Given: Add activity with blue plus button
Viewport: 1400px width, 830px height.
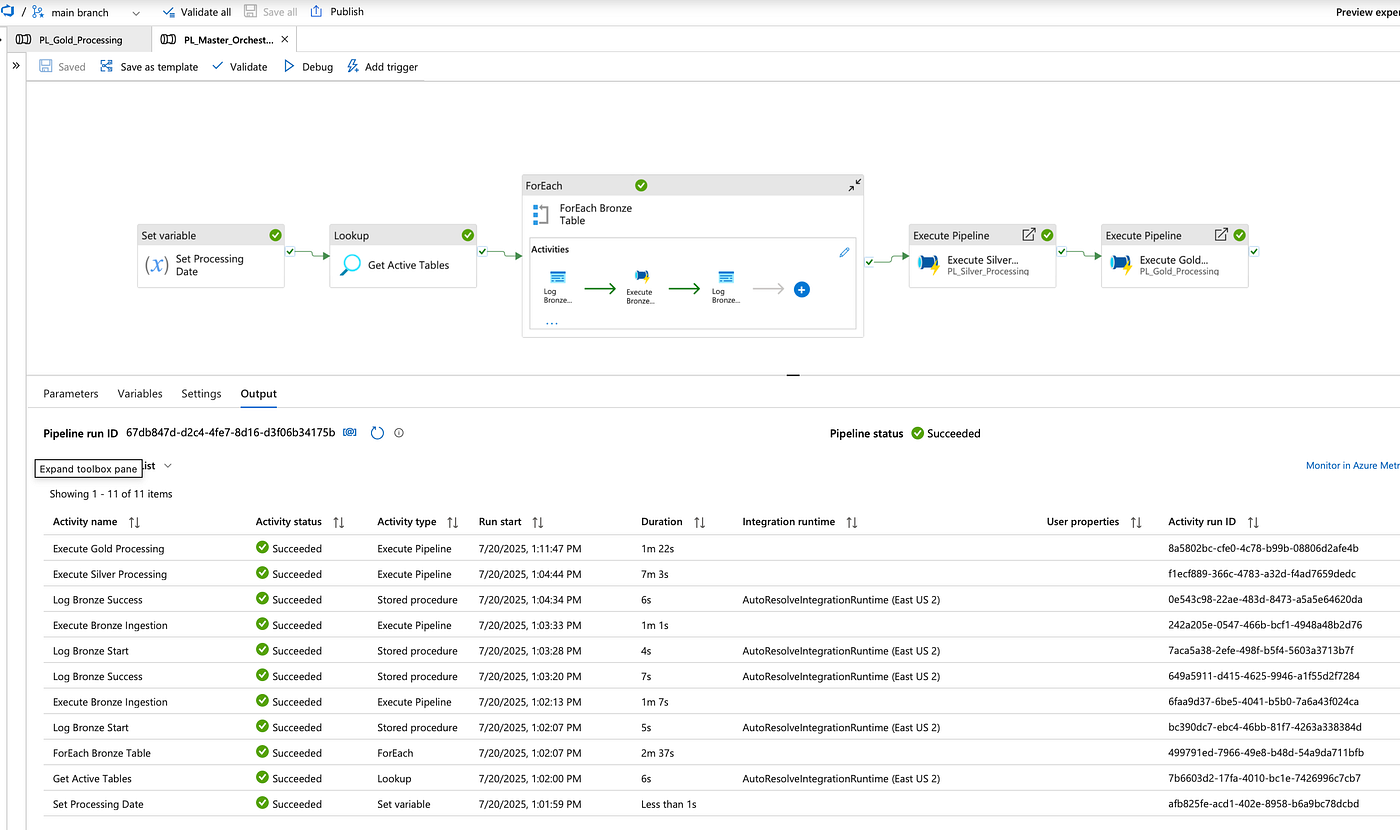Looking at the screenshot, I should click(x=801, y=289).
